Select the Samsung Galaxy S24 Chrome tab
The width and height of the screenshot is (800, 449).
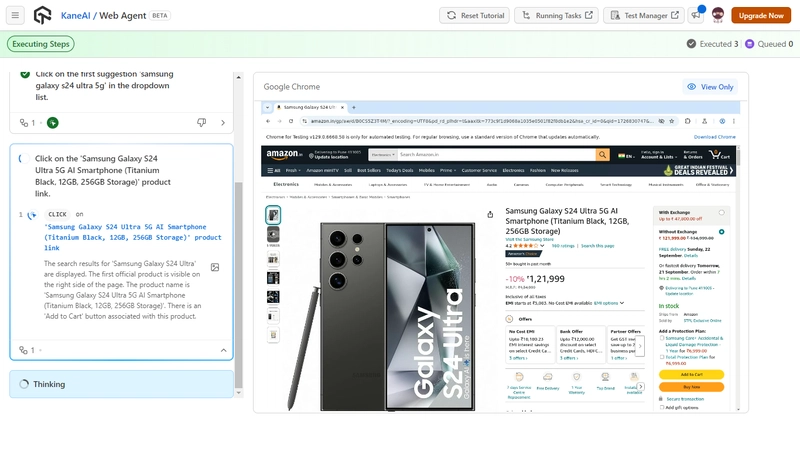click(311, 107)
